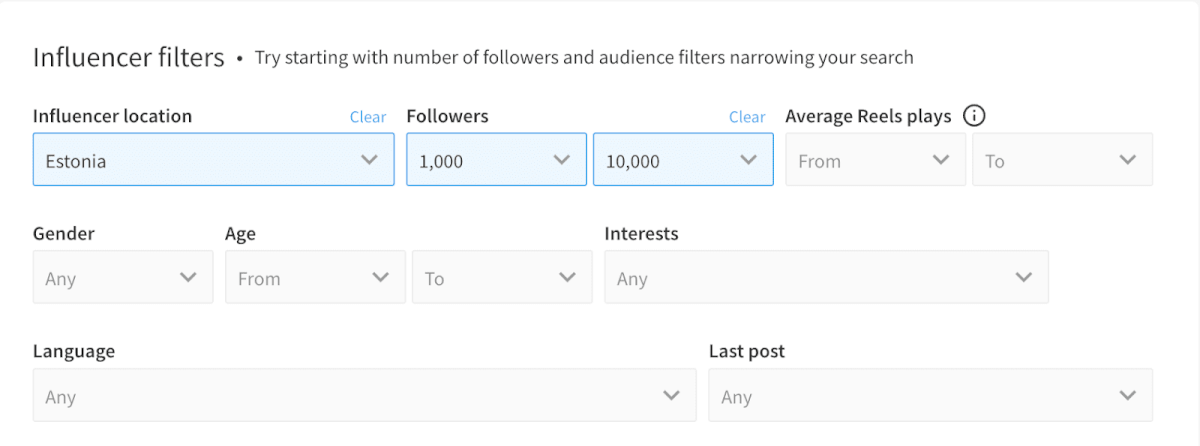Open the Influencer location dropdown showing Estonia
This screenshot has width=1200, height=446.
coord(200,160)
